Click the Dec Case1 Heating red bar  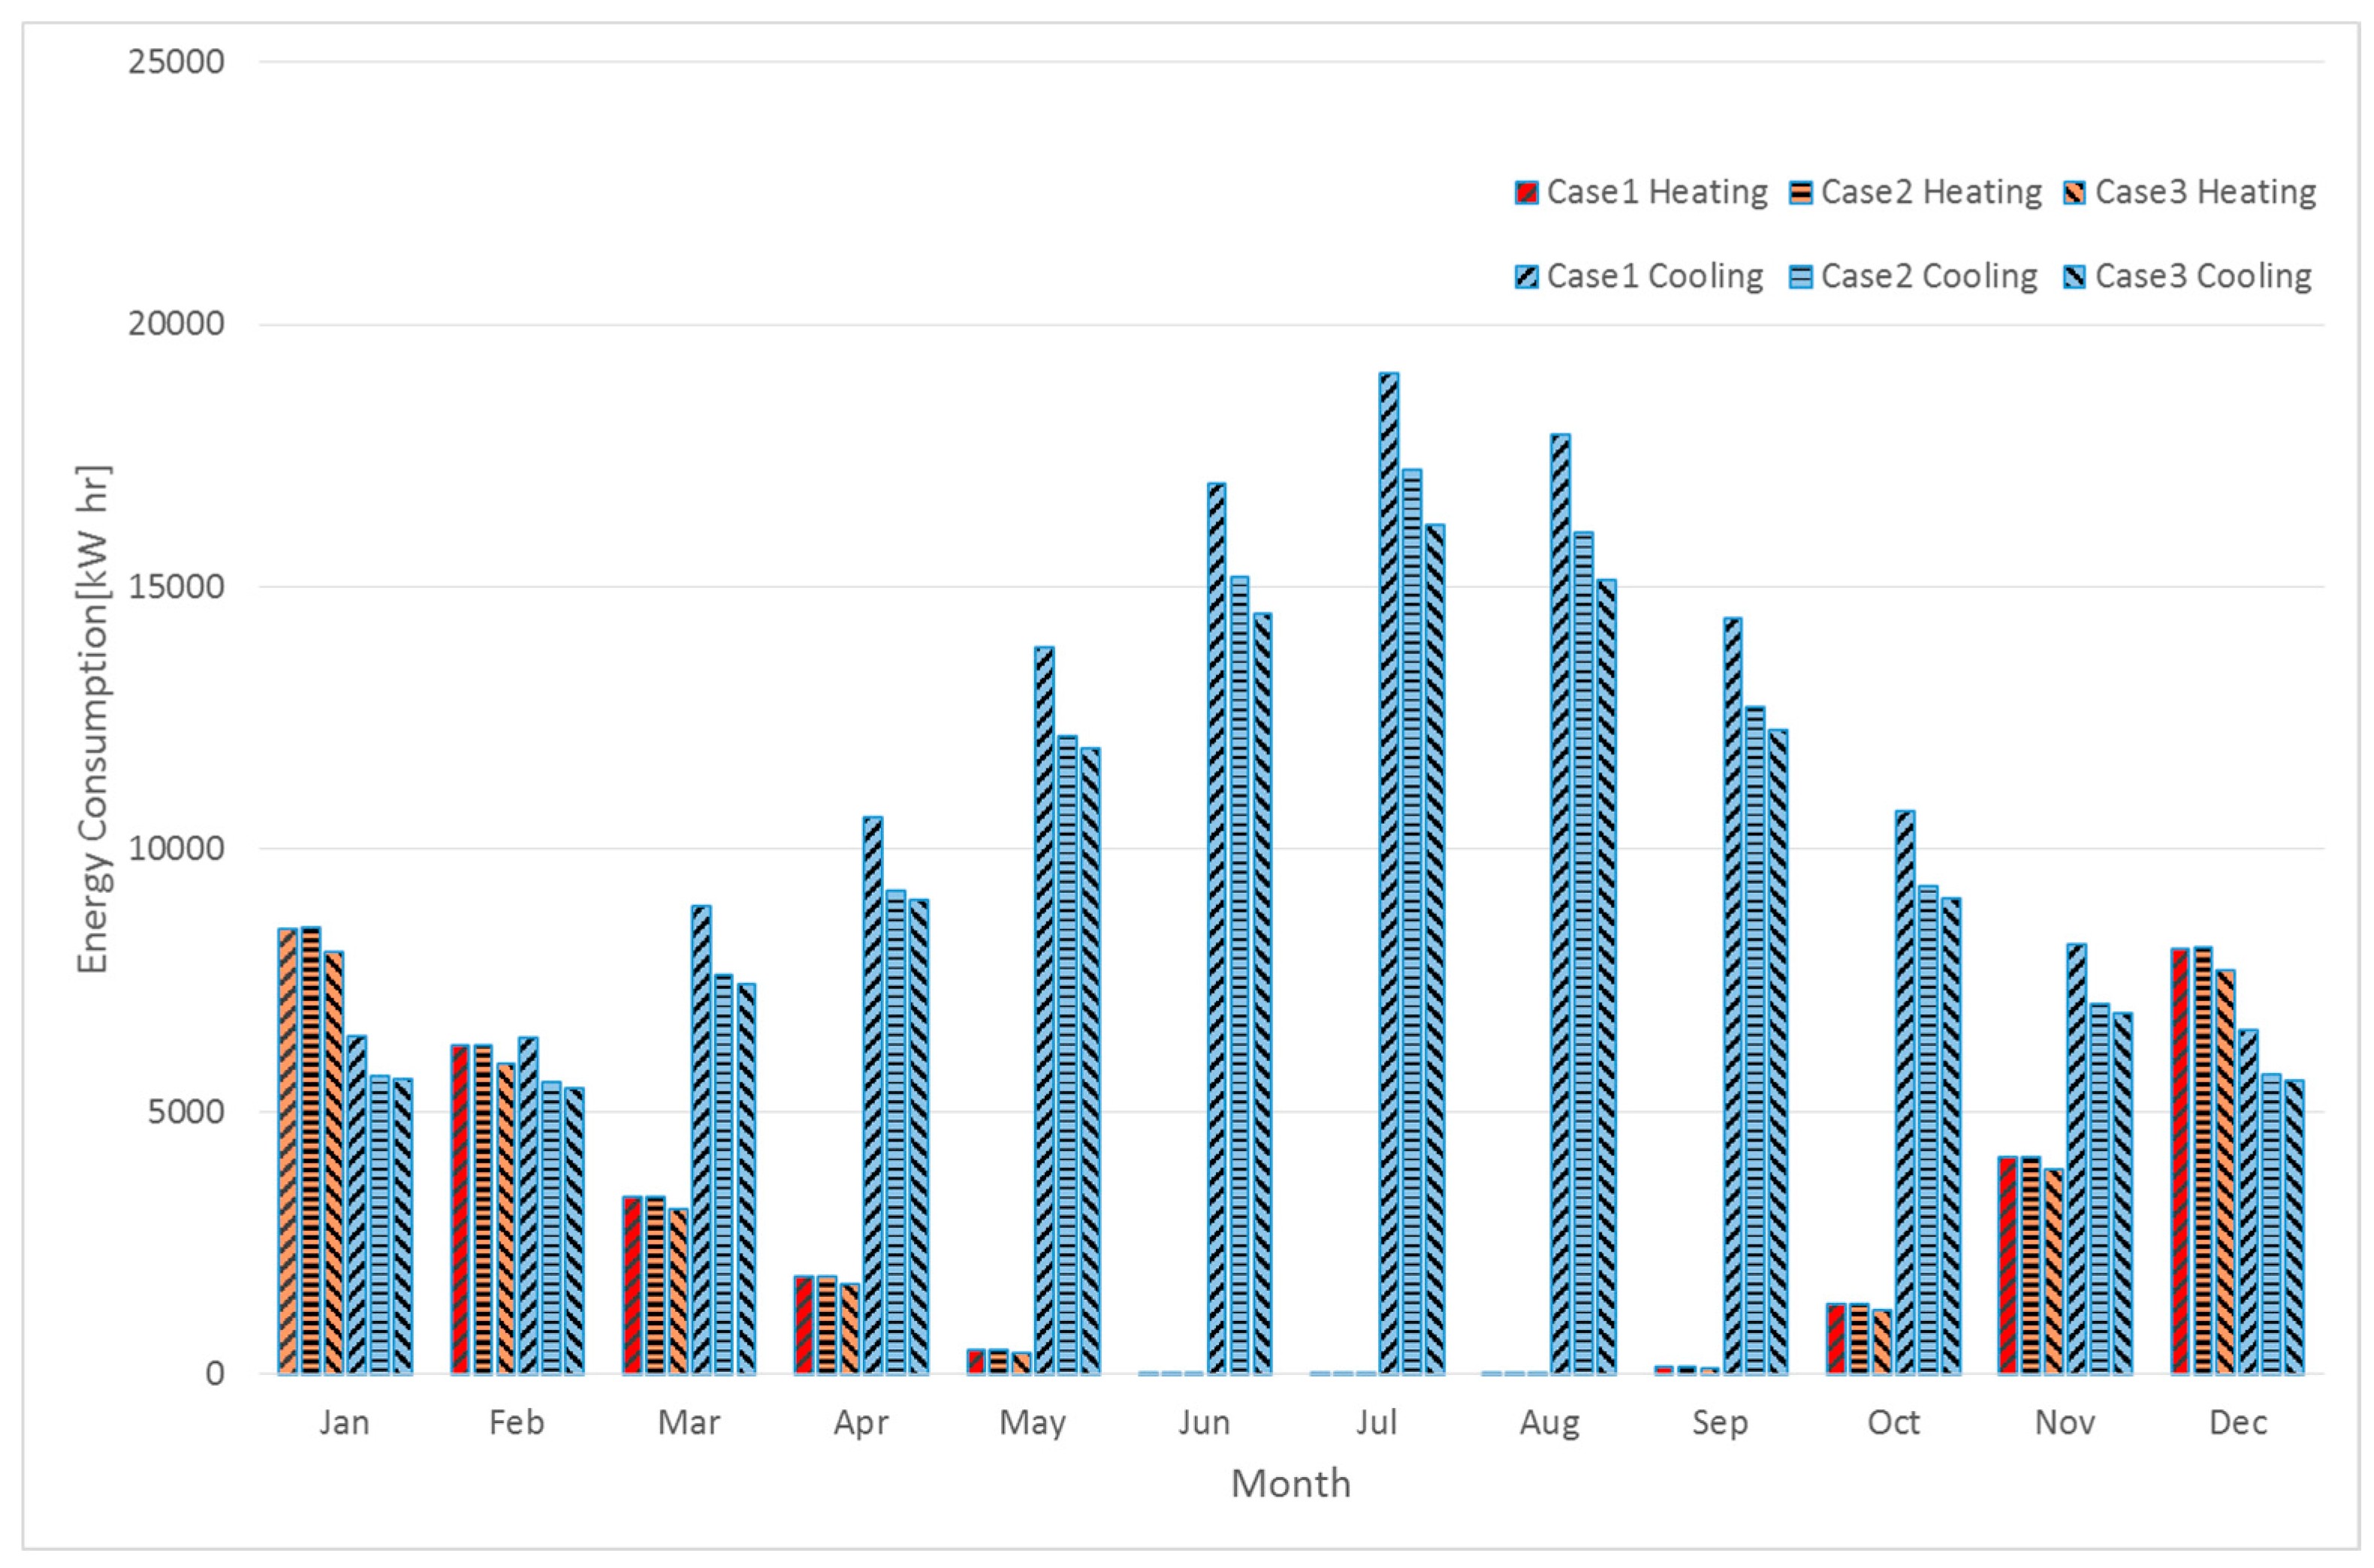pos(2180,1160)
